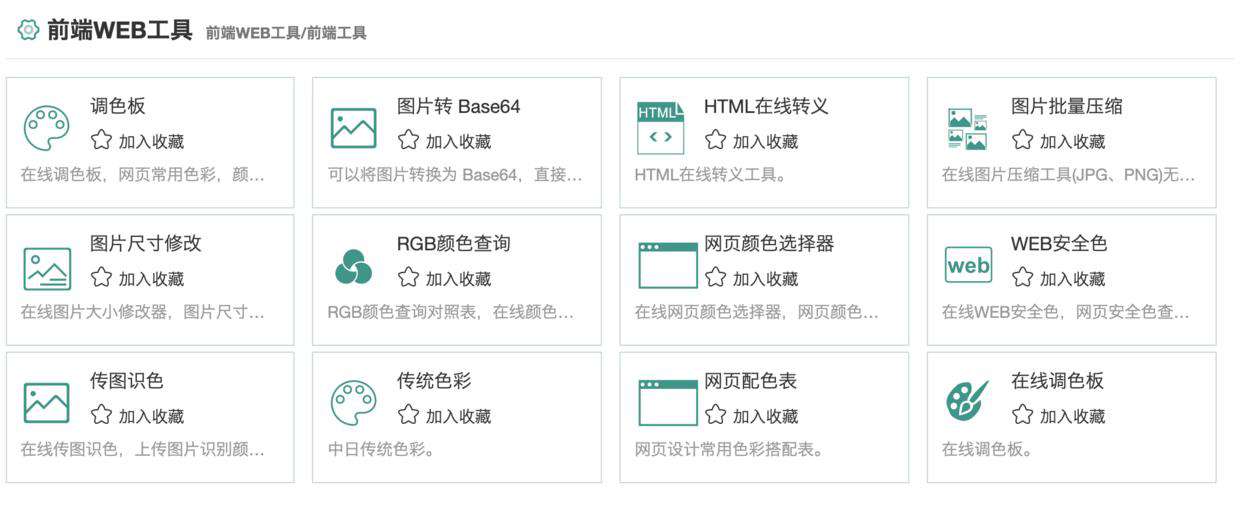
Task: Click description 中日传统色彩。
Action: pyautogui.click(x=382, y=449)
